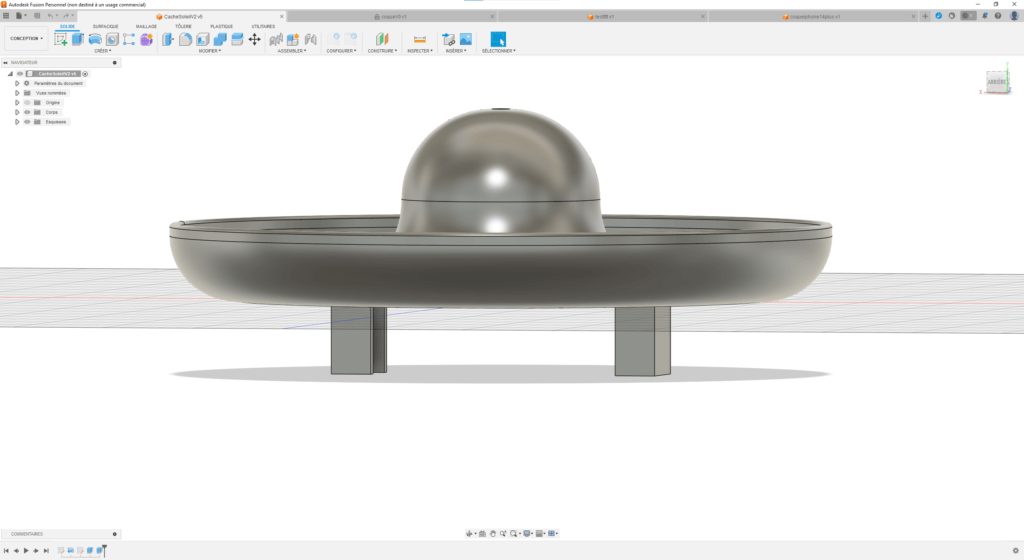Select the Press Pull tool

pyautogui.click(x=168, y=40)
